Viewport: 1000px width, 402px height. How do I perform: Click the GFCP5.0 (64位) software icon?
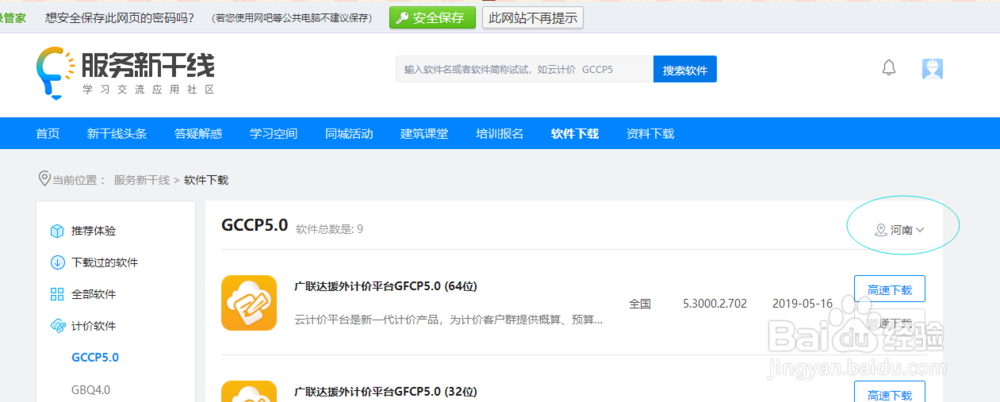(x=249, y=302)
